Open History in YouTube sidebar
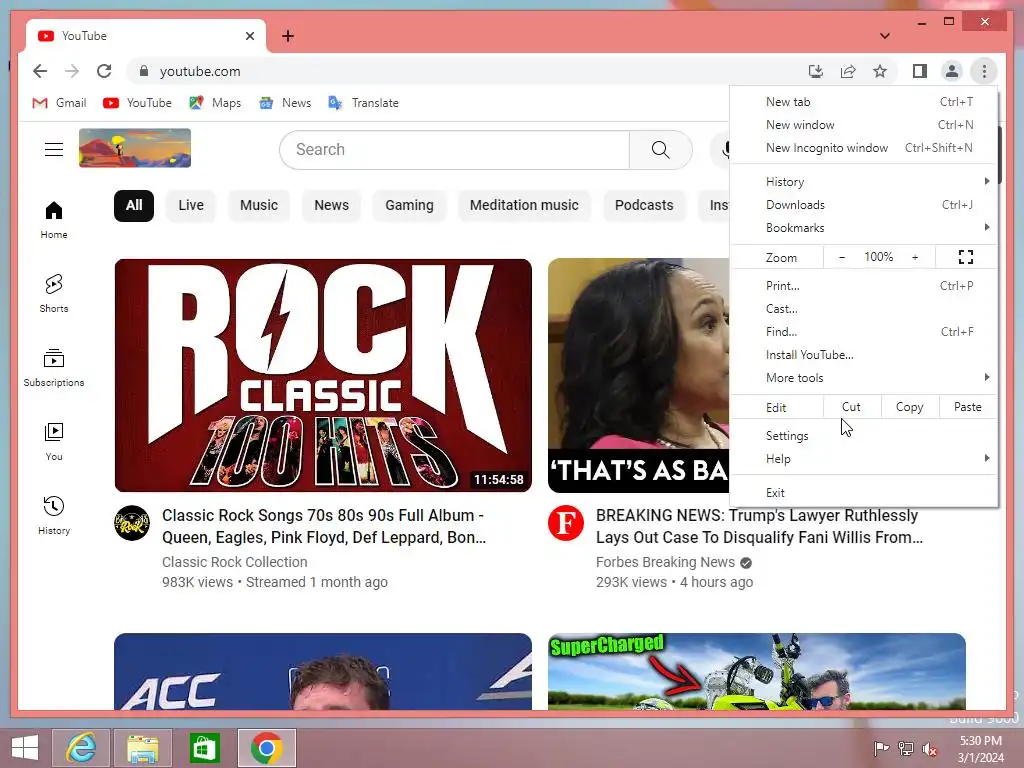This screenshot has height=768, width=1024. click(54, 516)
